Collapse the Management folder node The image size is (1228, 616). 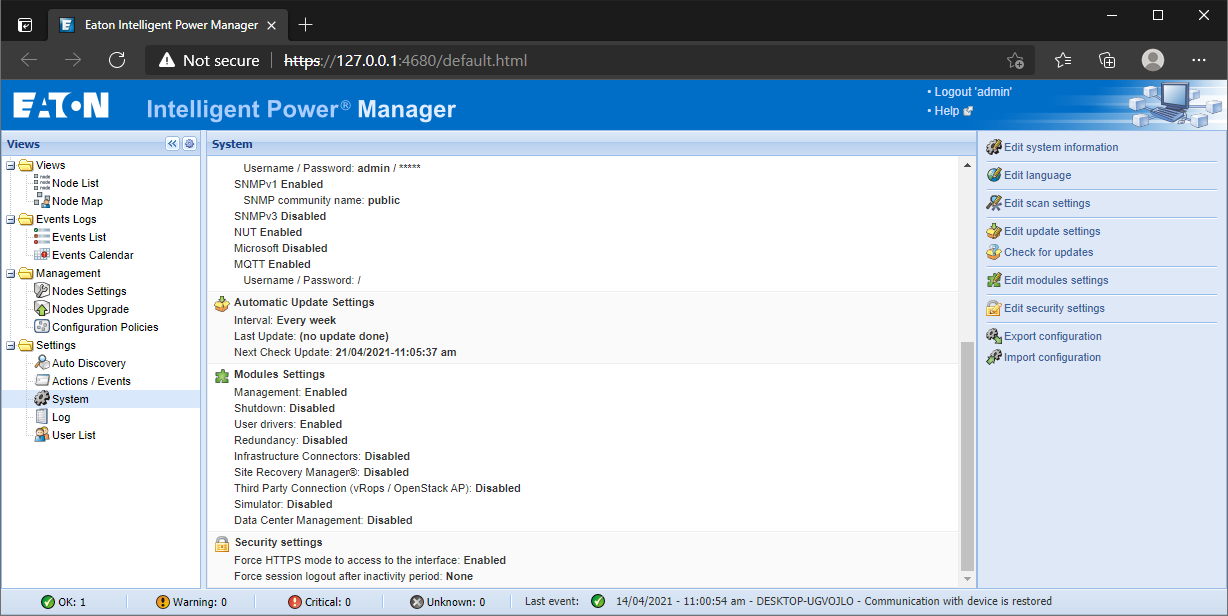point(11,274)
